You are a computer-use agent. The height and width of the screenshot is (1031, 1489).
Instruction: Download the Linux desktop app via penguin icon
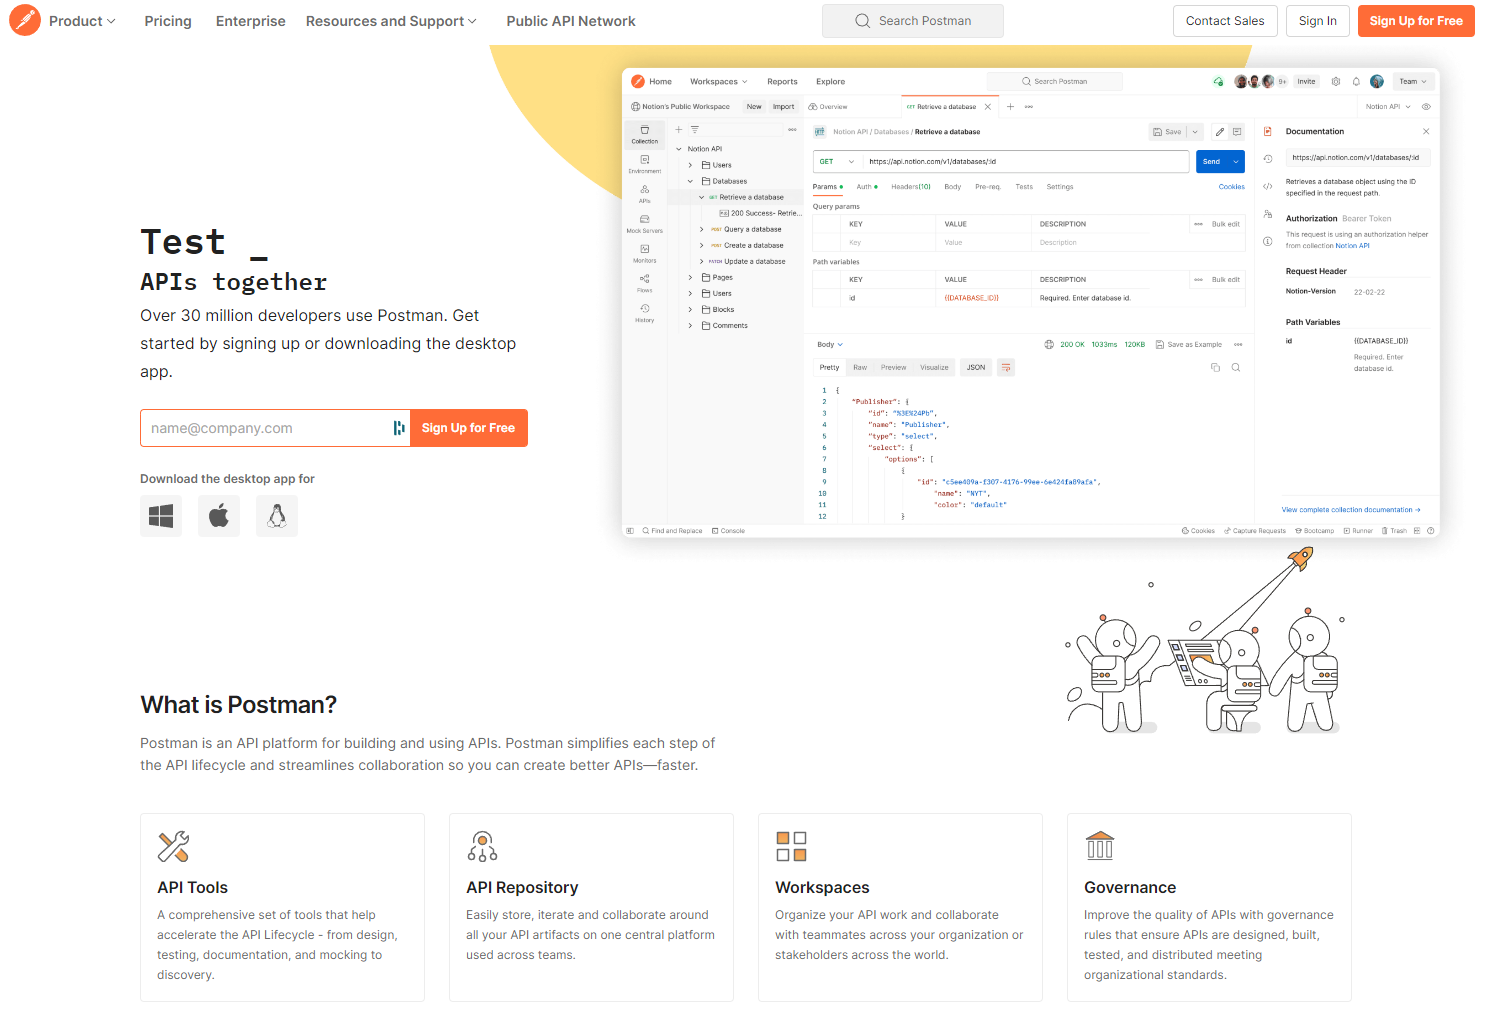(x=277, y=516)
